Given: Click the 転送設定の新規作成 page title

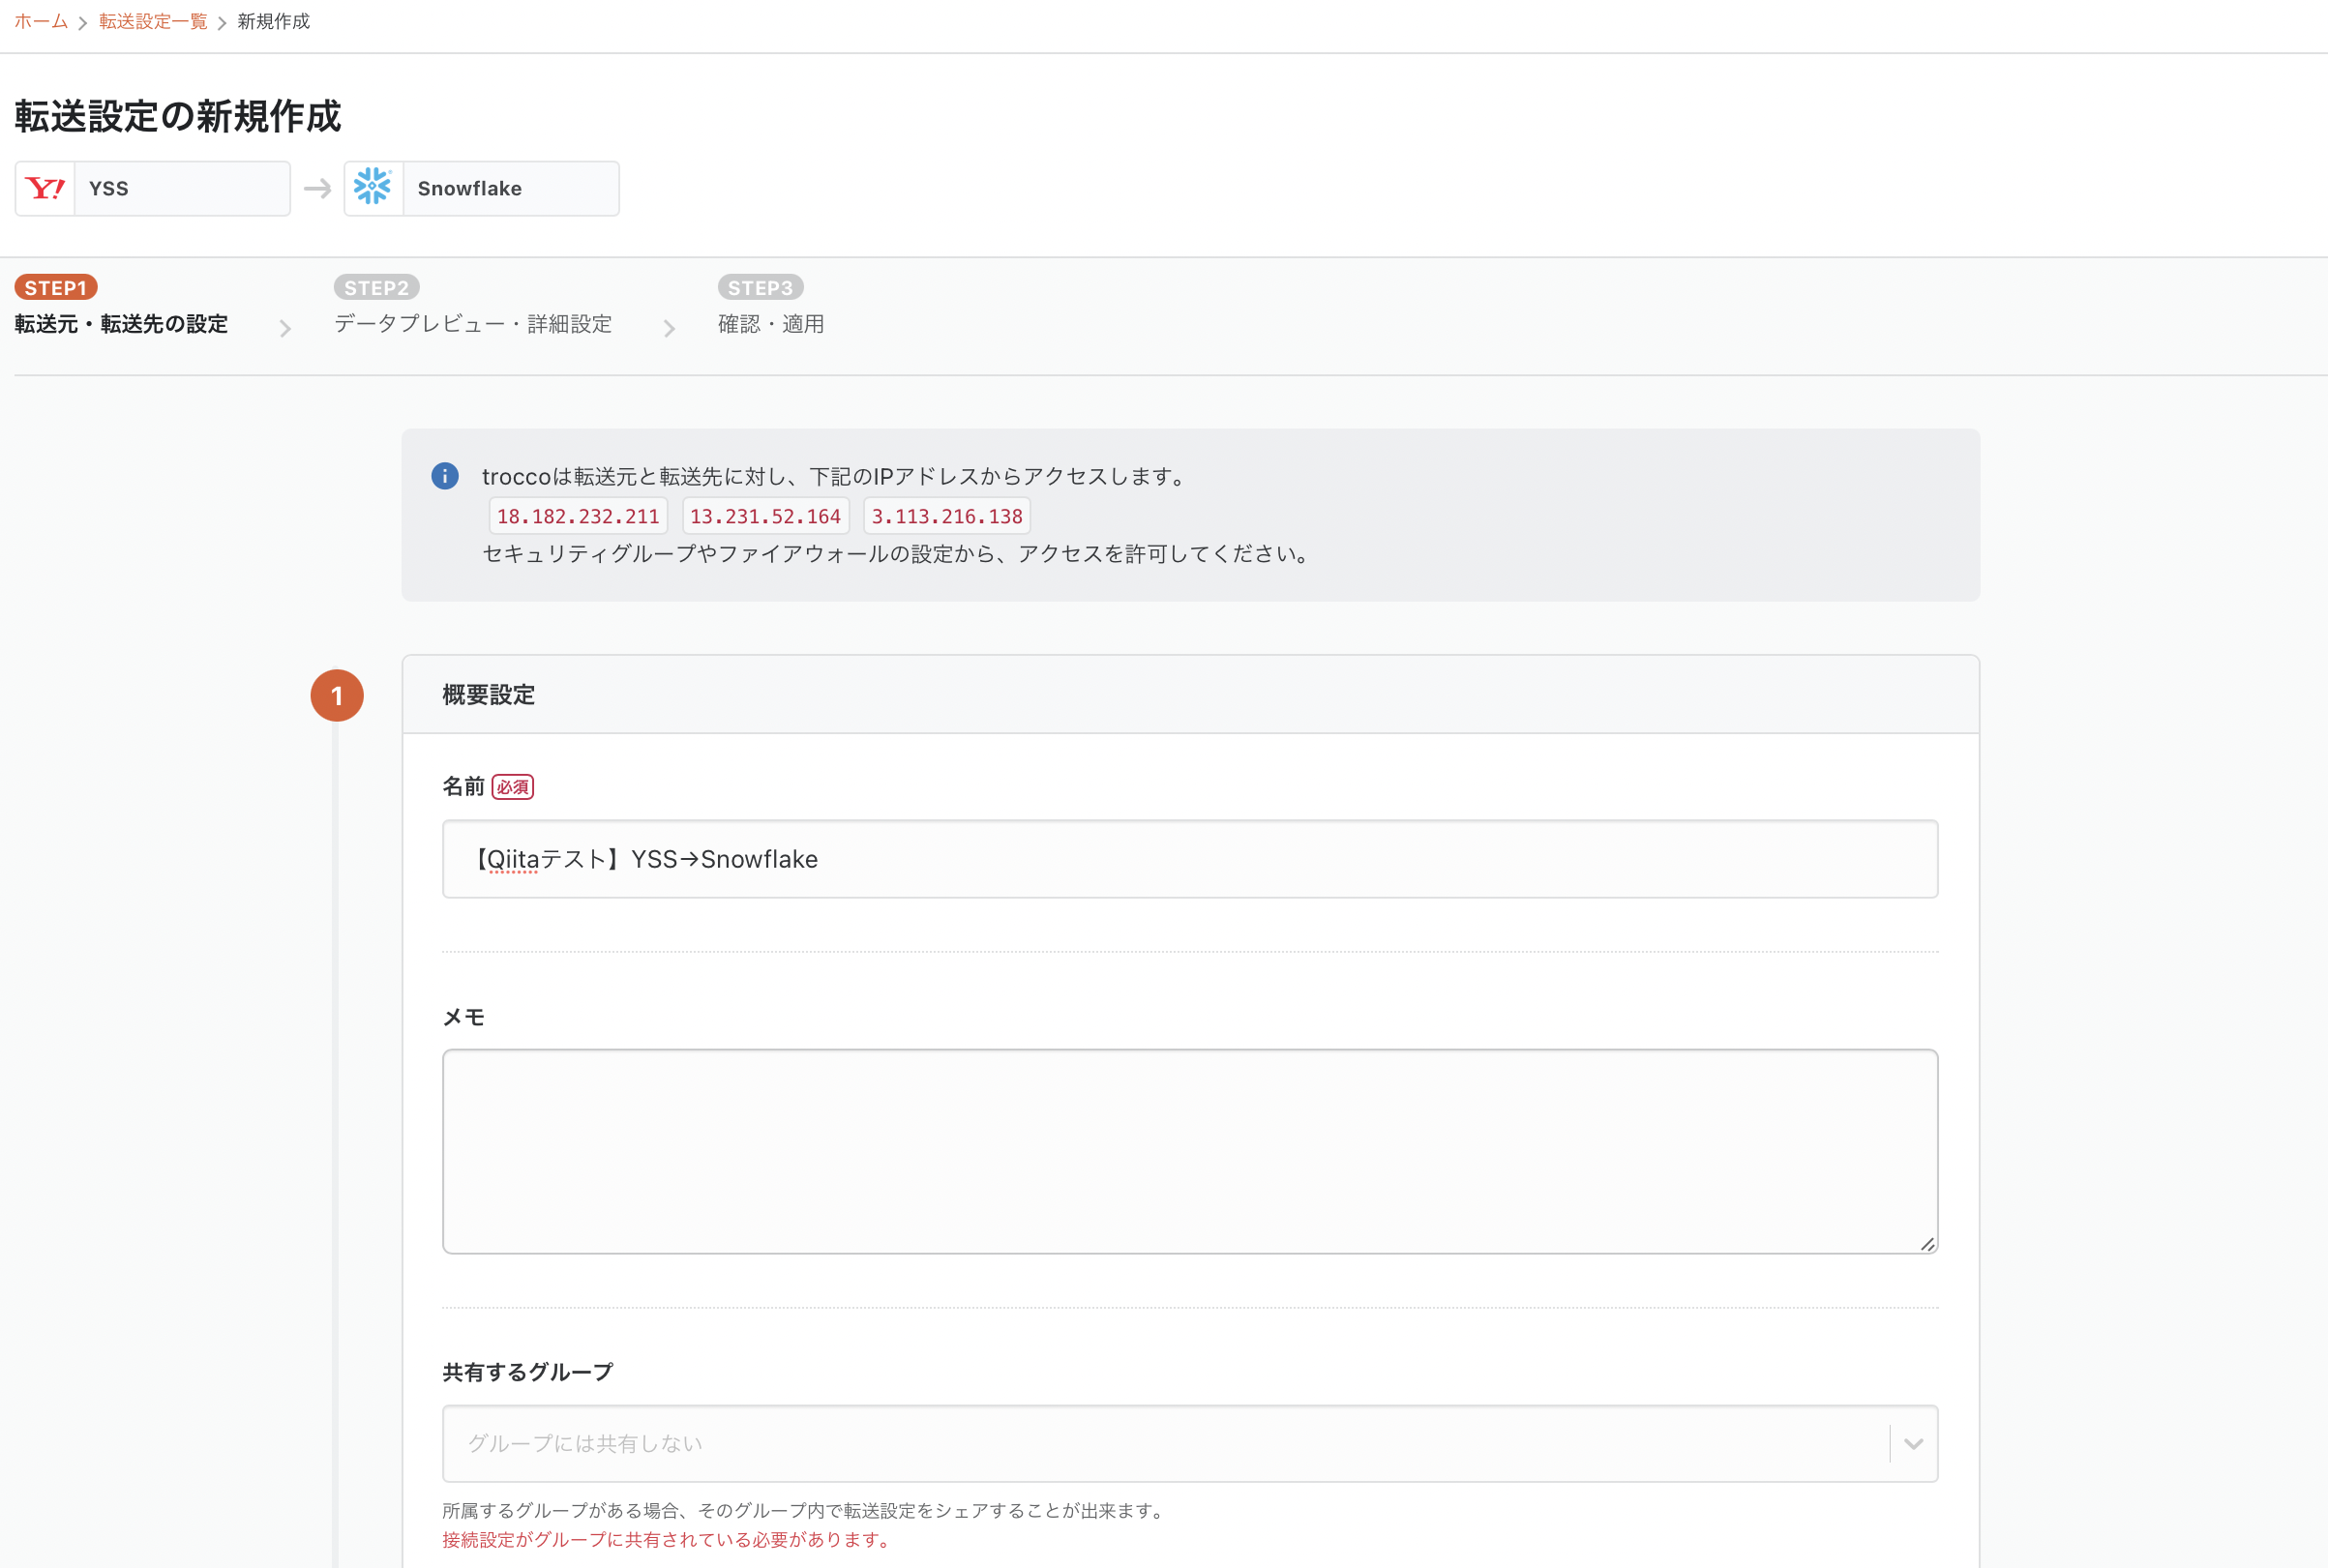Looking at the screenshot, I should pyautogui.click(x=178, y=116).
